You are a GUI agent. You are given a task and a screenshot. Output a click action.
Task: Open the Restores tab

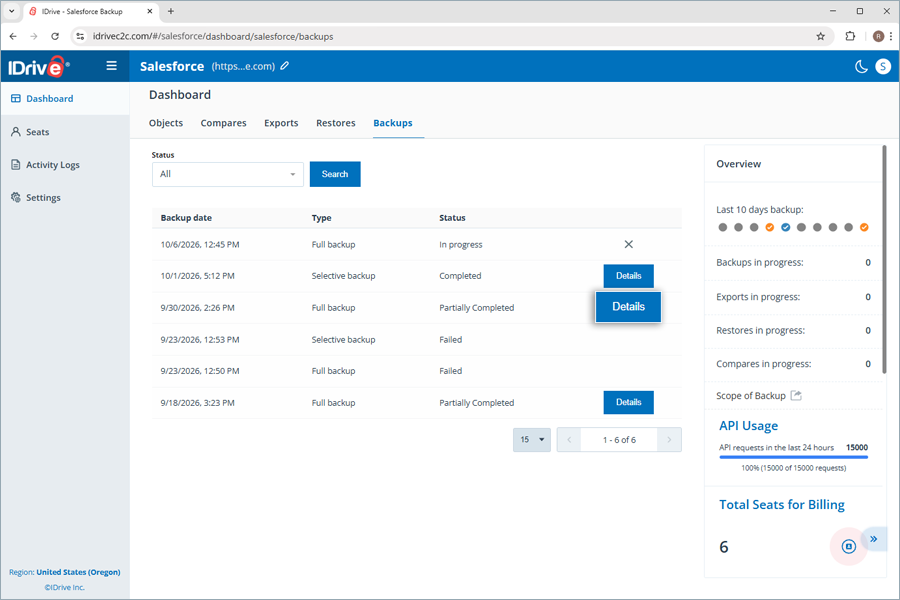click(x=336, y=123)
